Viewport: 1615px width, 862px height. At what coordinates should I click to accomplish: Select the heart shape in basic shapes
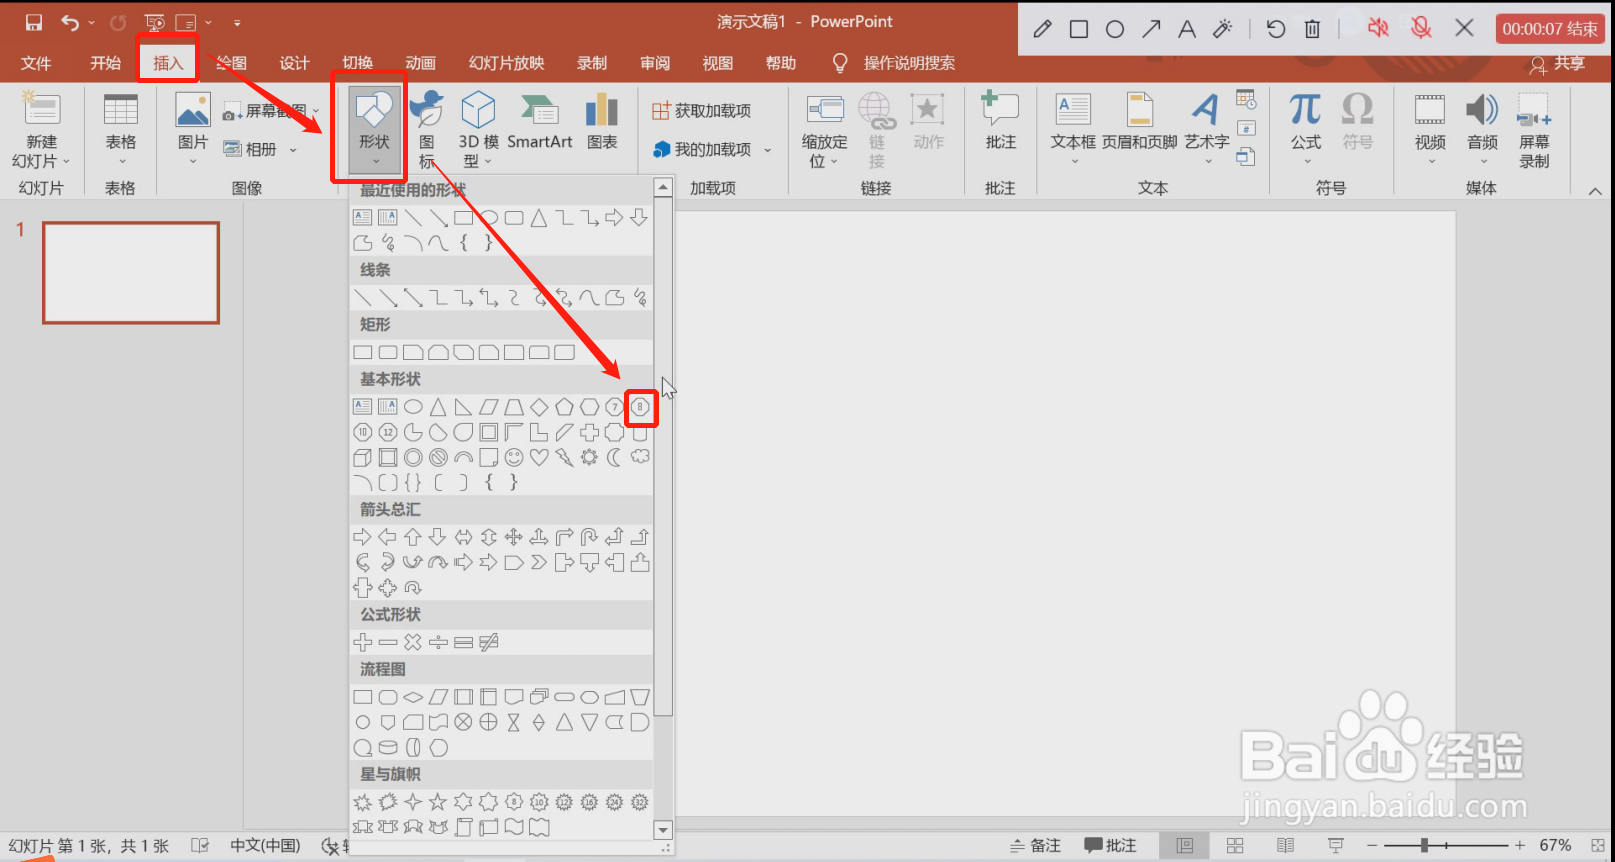(x=539, y=457)
